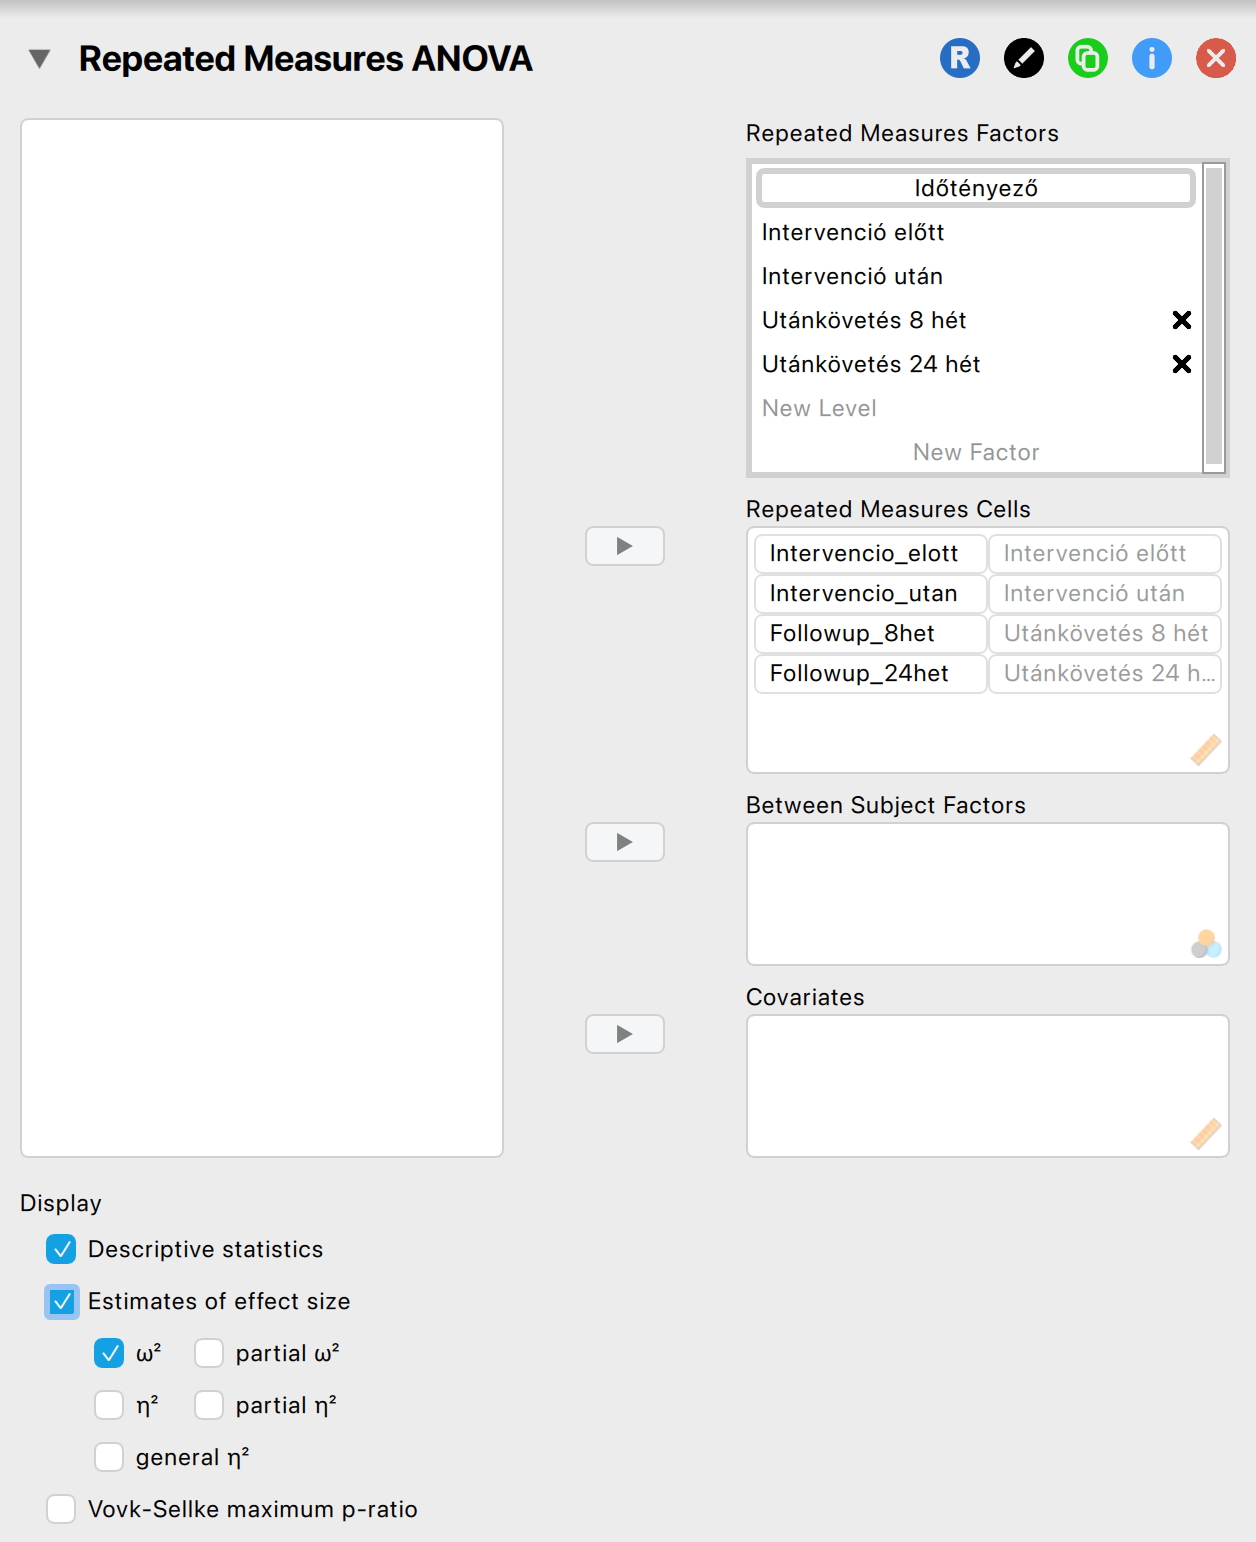Delete the Utánkövetés 8 hét level
The height and width of the screenshot is (1542, 1256).
tap(1182, 320)
